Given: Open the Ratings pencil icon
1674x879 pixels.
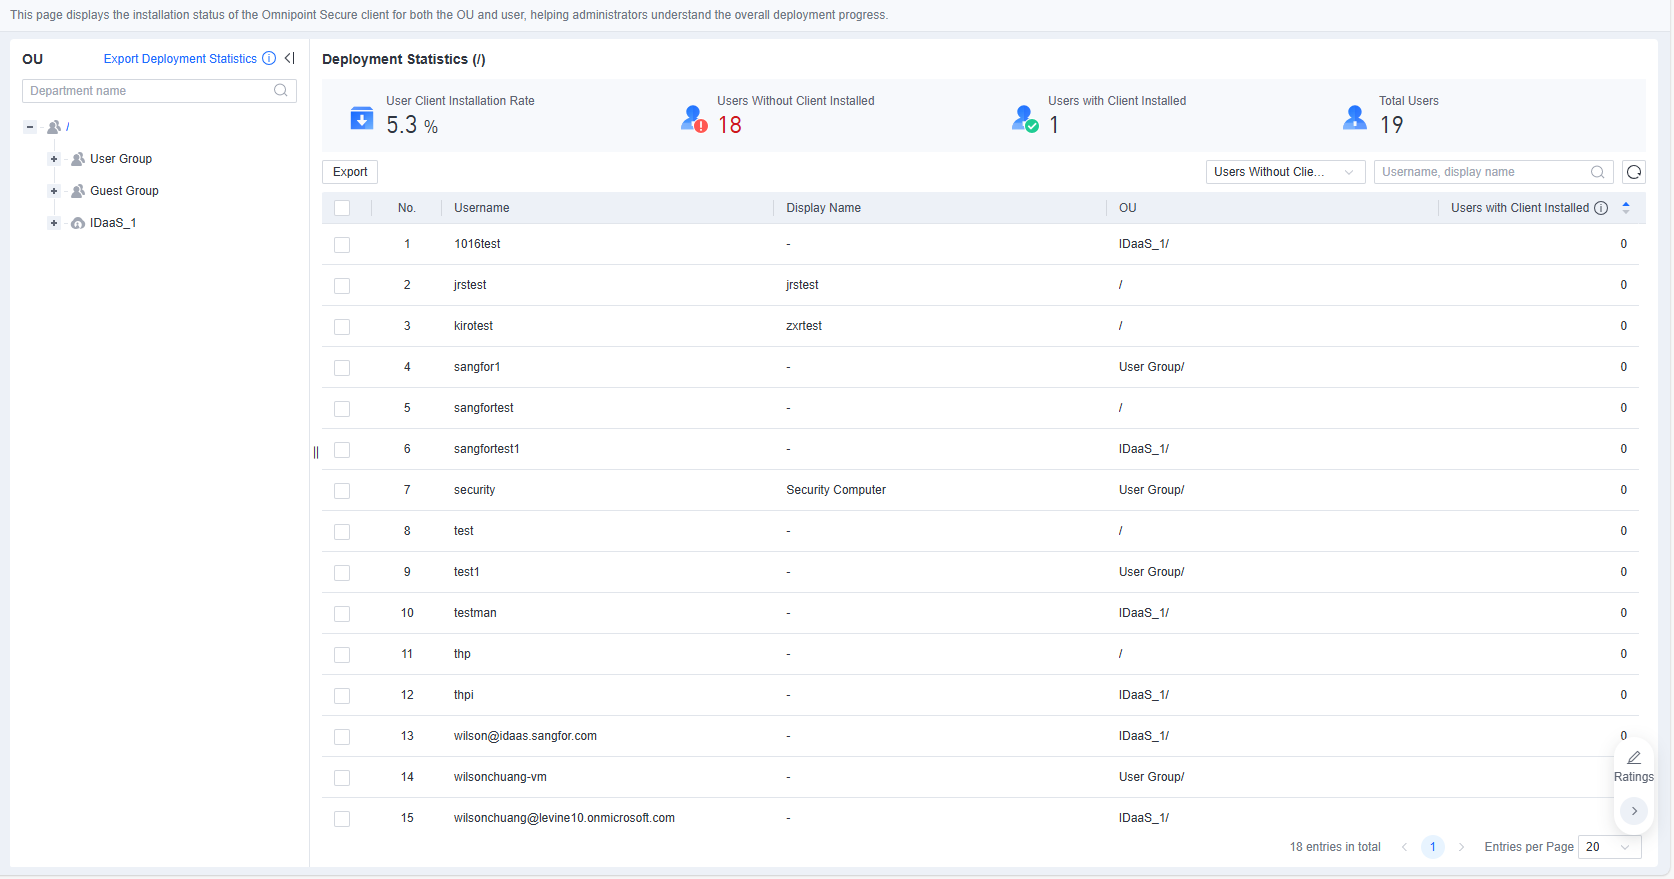Looking at the screenshot, I should click(x=1634, y=758).
